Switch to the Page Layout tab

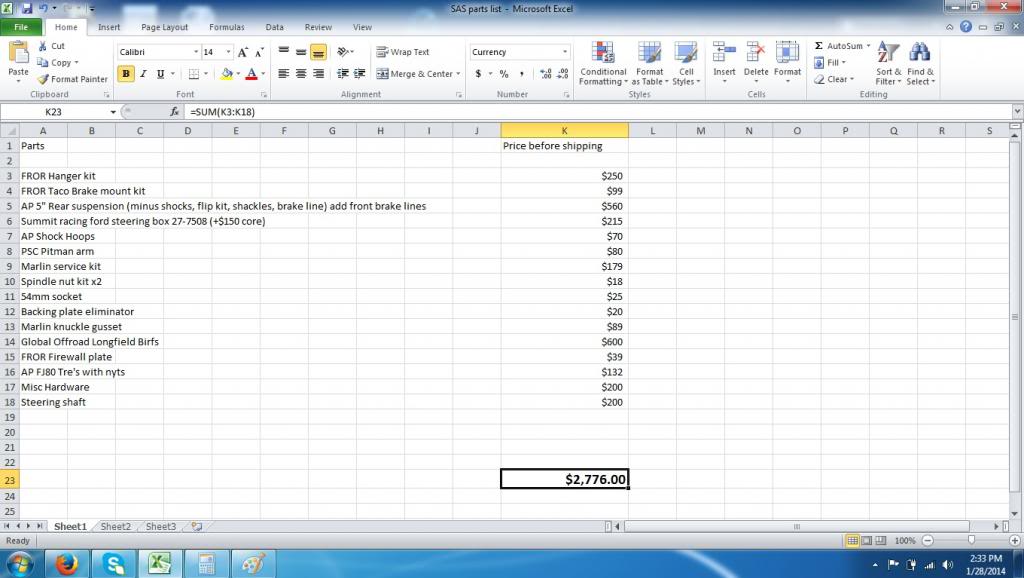165,27
